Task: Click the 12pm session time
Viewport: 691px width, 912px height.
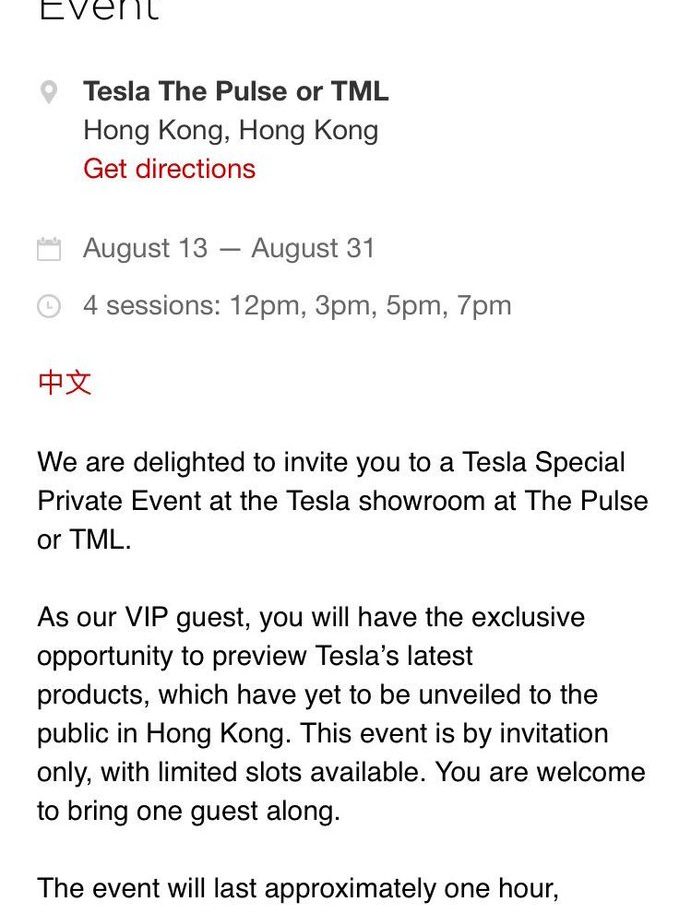Action: coord(265,306)
